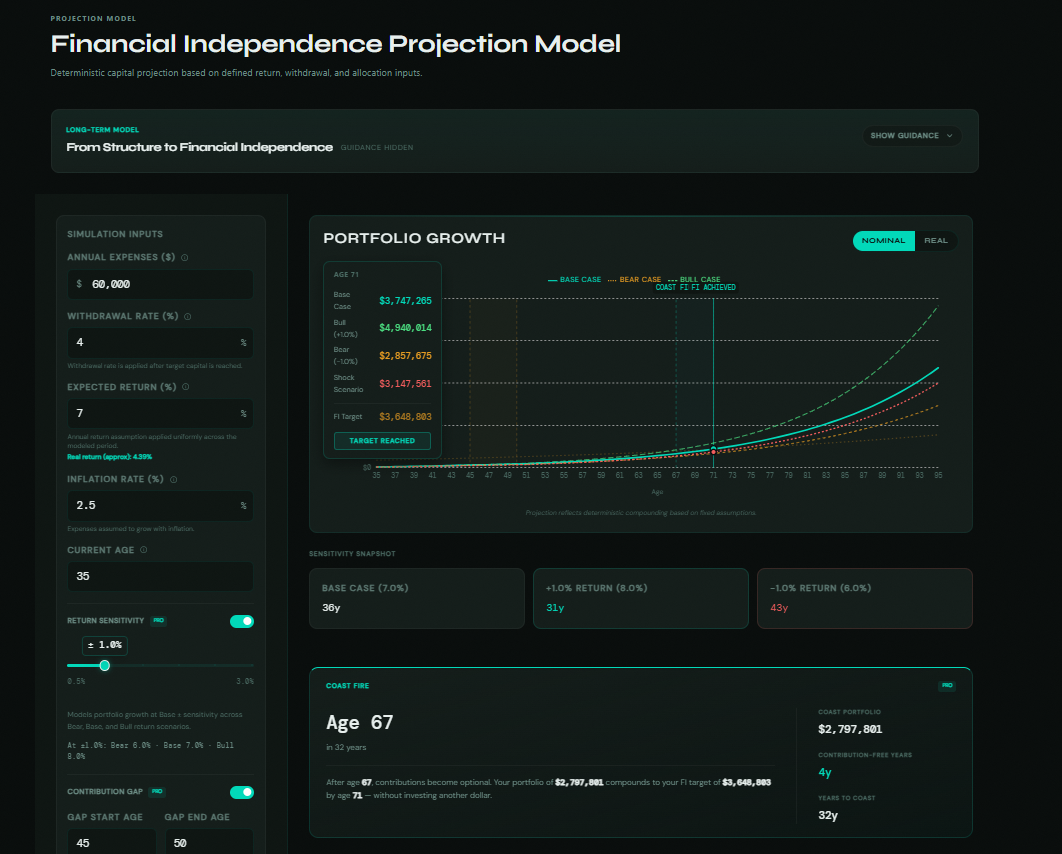Click the Inflation Rate info icon

point(173,479)
